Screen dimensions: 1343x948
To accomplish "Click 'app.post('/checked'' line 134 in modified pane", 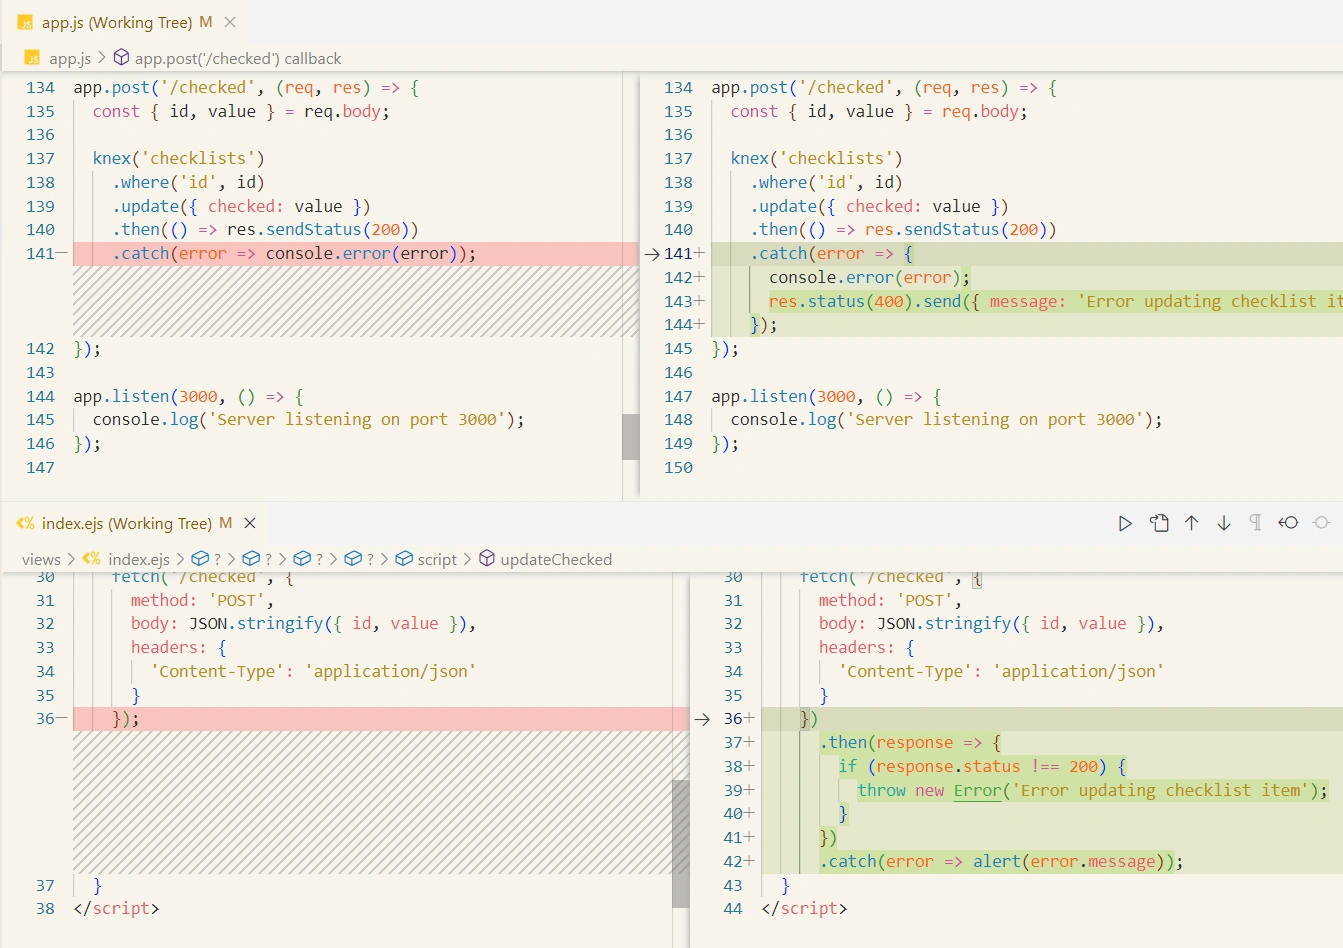I will point(807,88).
